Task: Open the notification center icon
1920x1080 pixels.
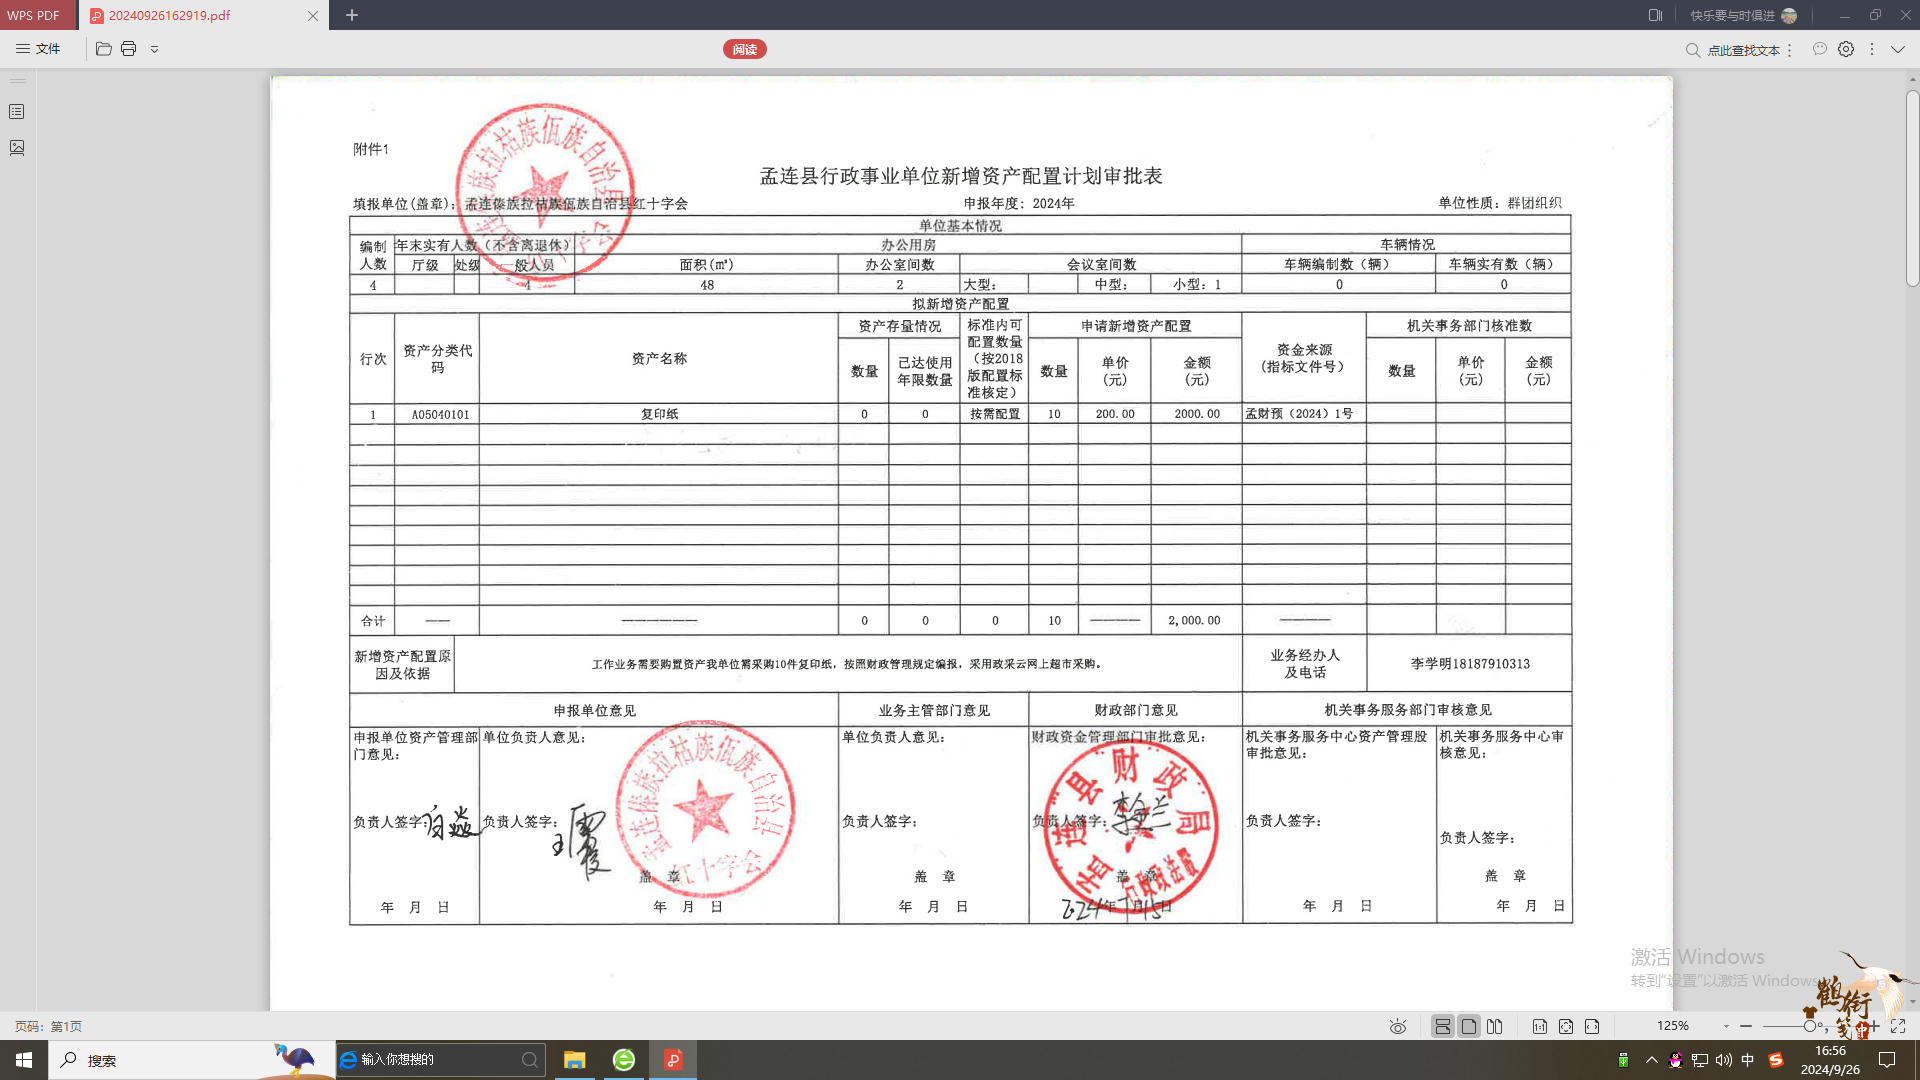Action: tap(1887, 1060)
